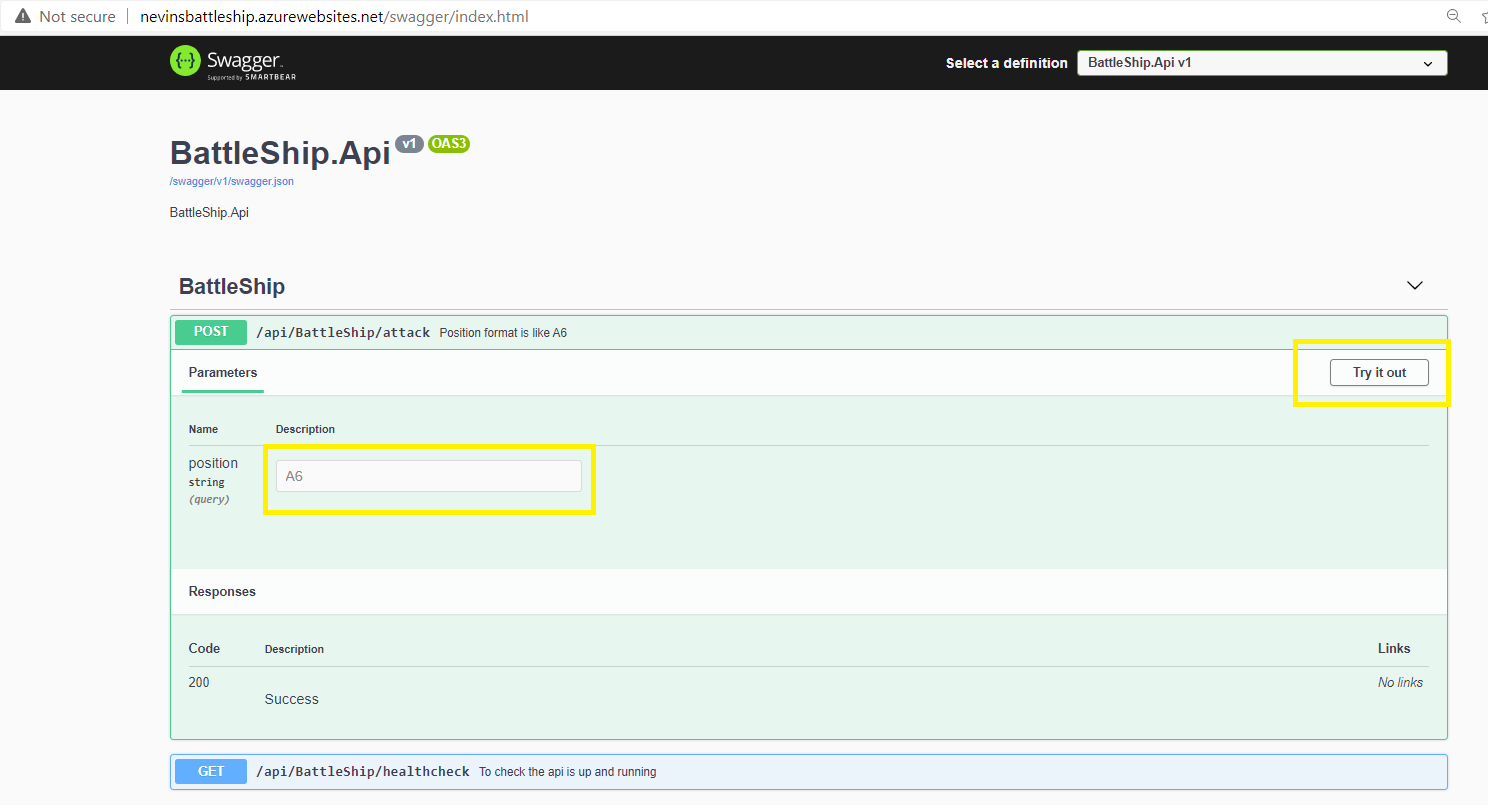
Task: Select the Parameters tab
Action: (223, 373)
